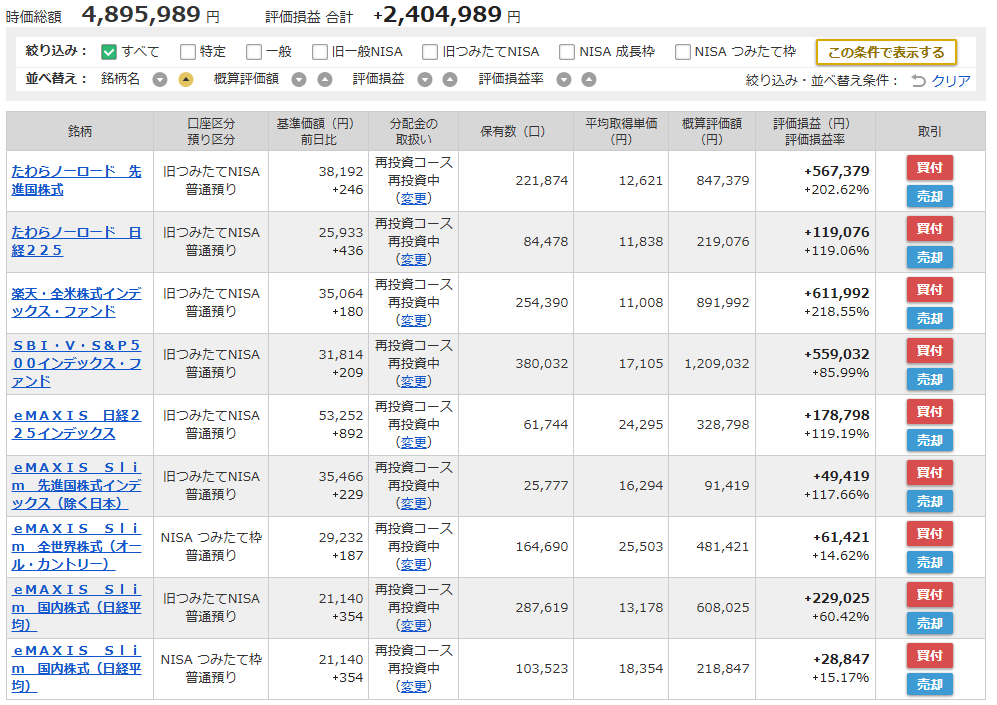The image size is (997, 705).
Task: Sort 評価損益率 using the down arrow
Action: point(563,79)
